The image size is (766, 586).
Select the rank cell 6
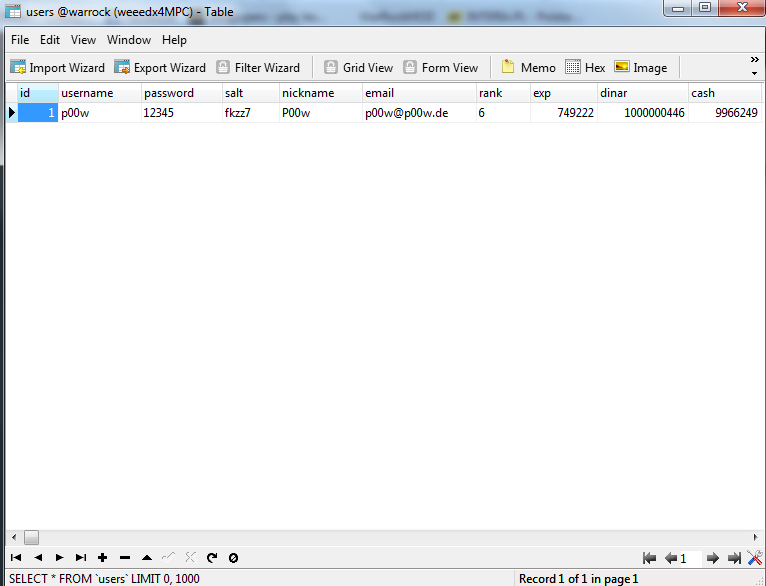503,113
